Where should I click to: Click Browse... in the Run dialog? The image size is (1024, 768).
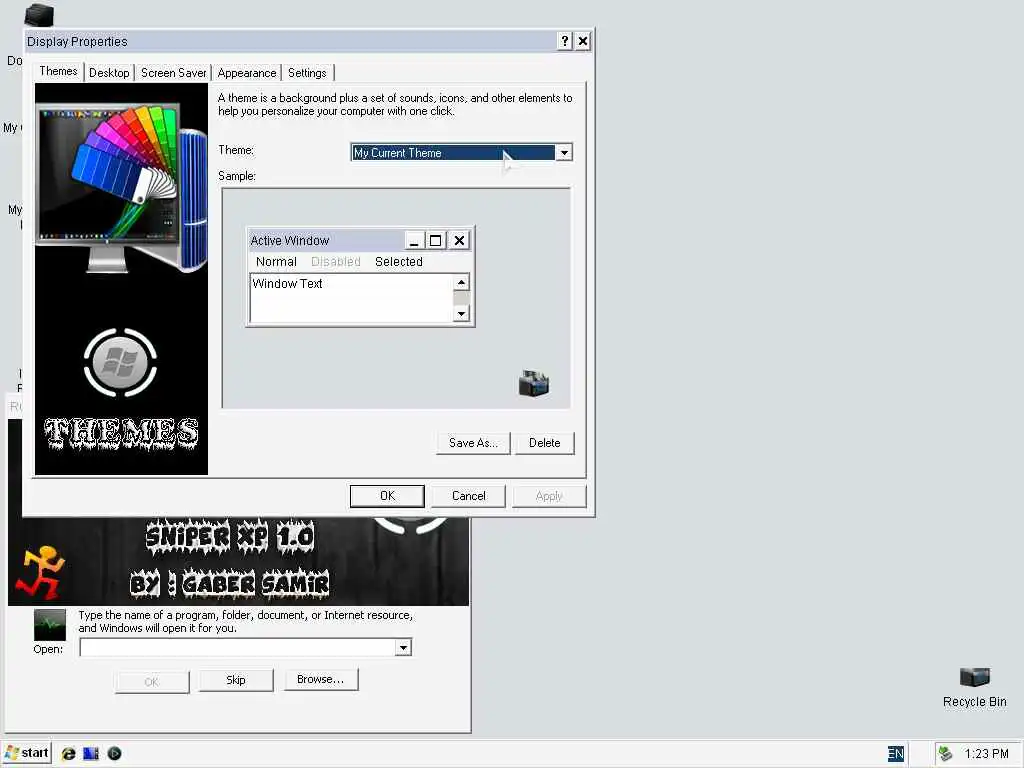coord(321,679)
